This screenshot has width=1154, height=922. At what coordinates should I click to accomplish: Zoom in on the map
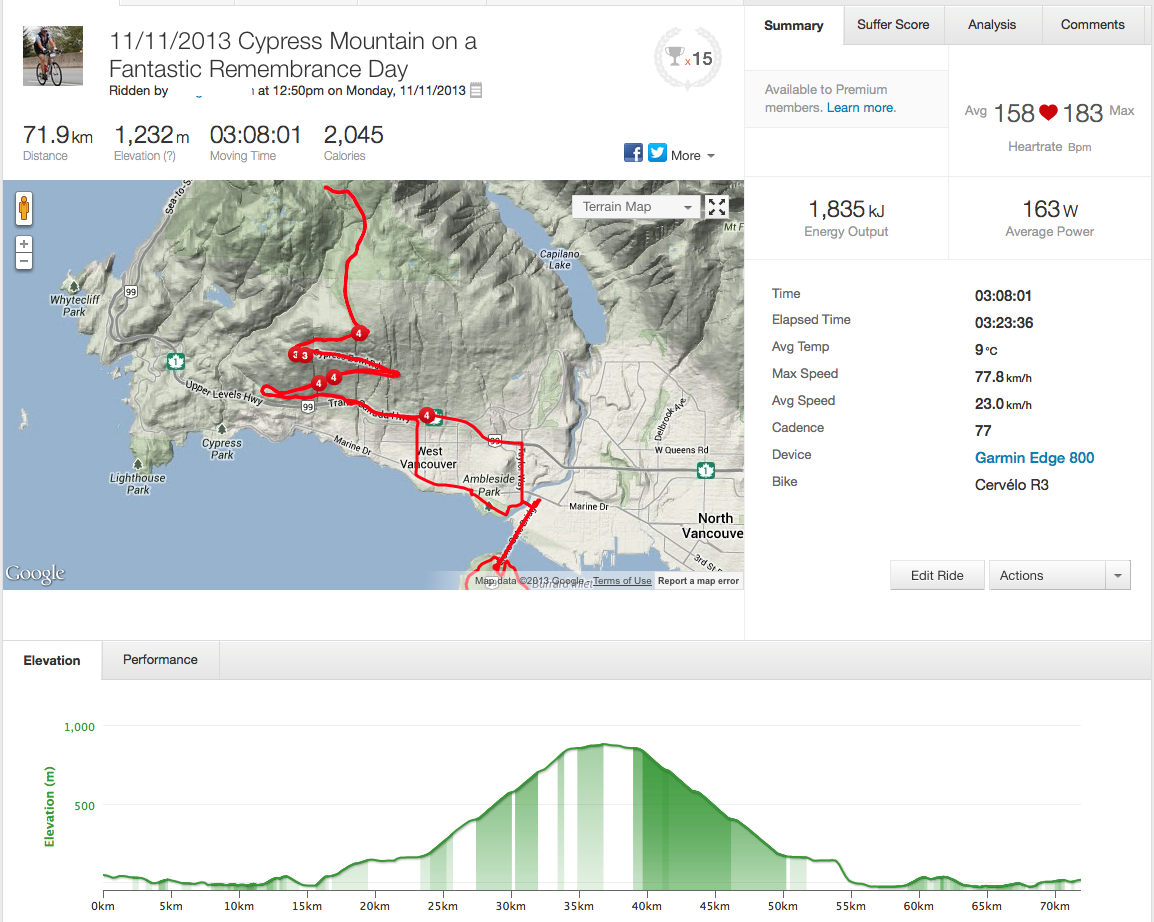(24, 244)
